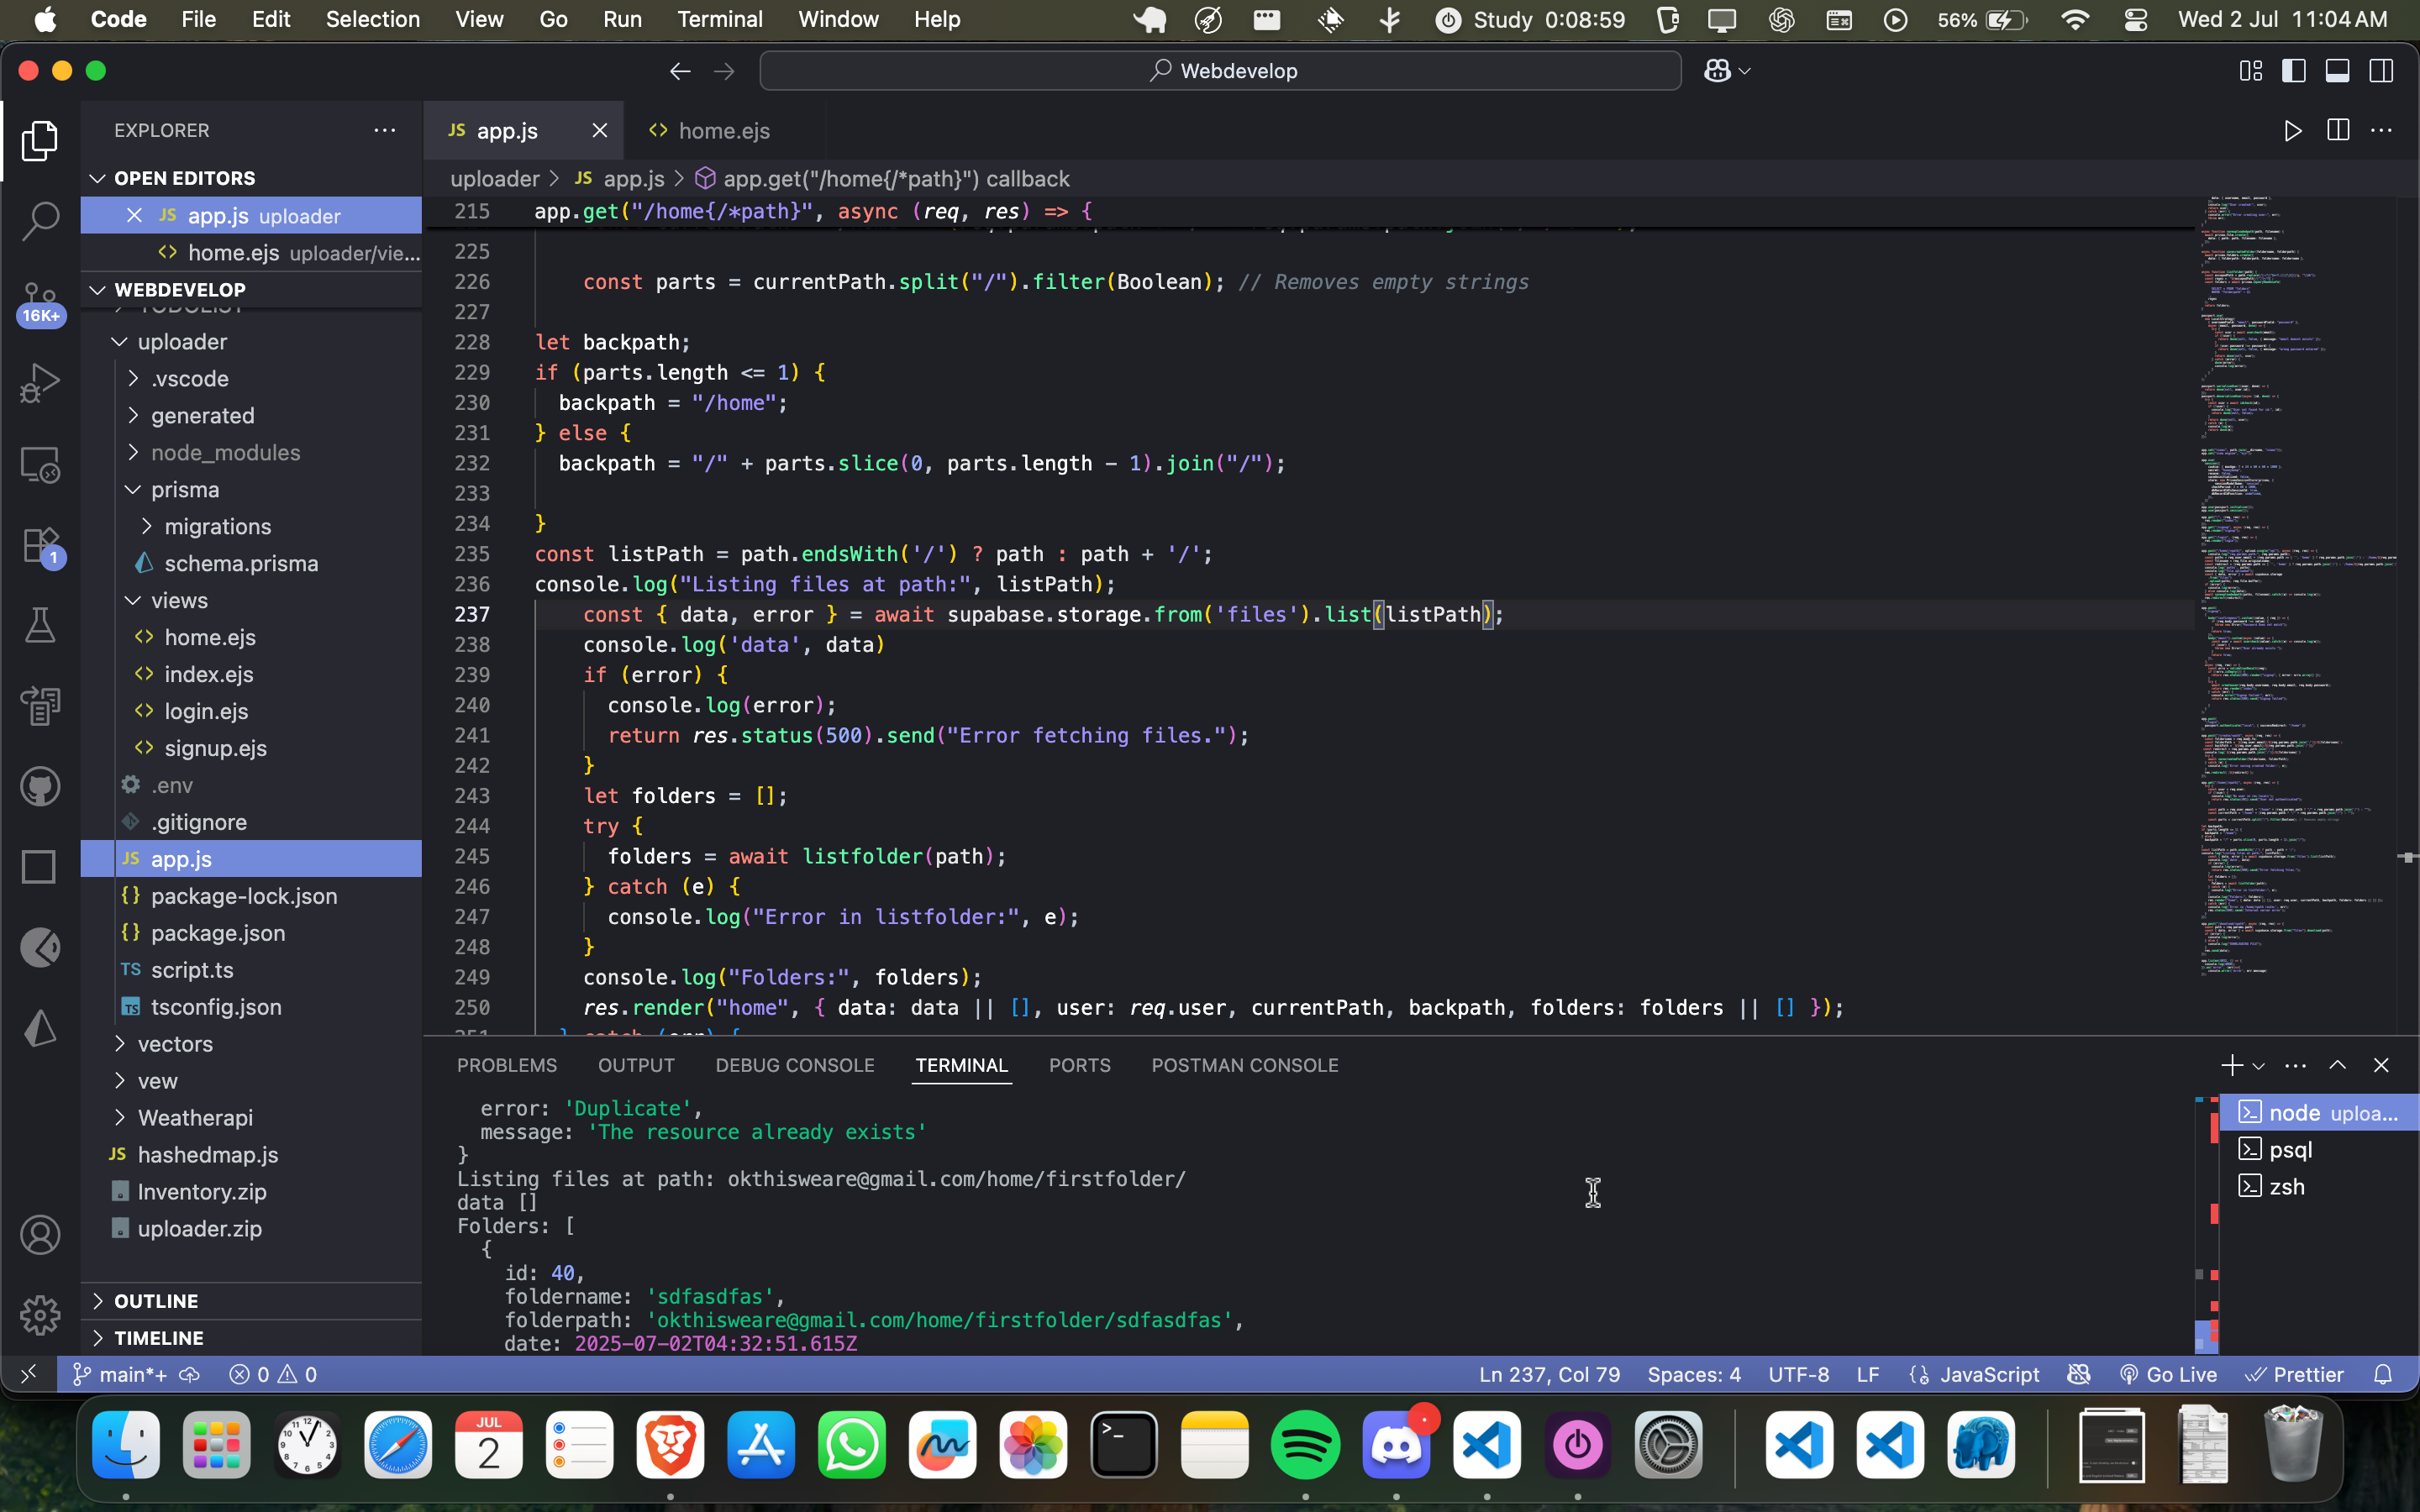This screenshot has width=2420, height=1512.
Task: Open the GitHub view in activity bar
Action: [40, 787]
